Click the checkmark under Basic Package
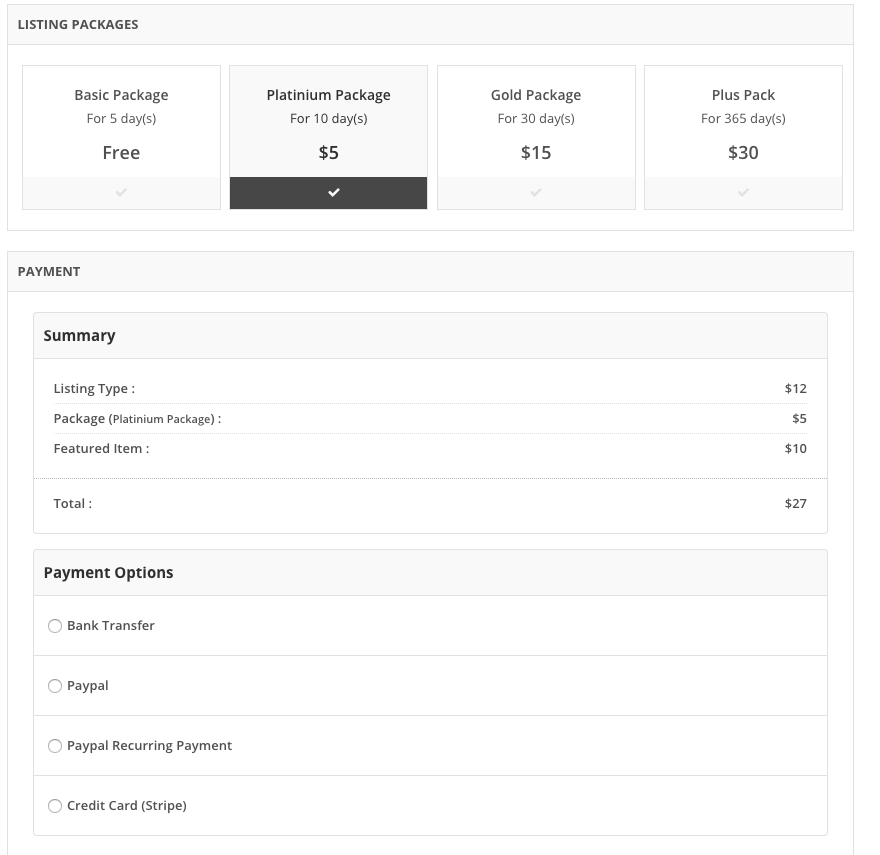880x855 pixels. [x=121, y=193]
